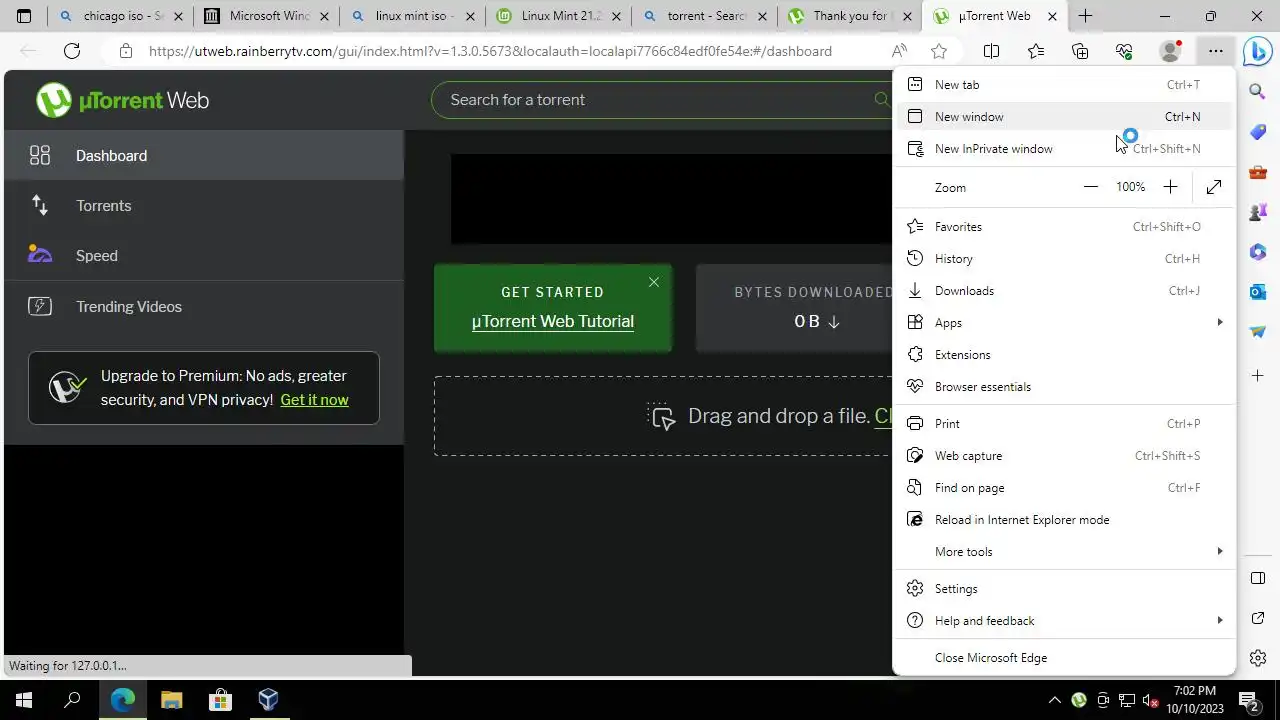The image size is (1280, 720).
Task: Click the µTorrent Web logo
Action: pos(122,100)
